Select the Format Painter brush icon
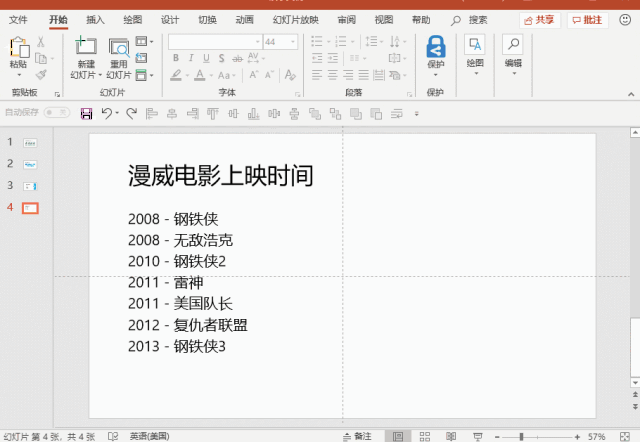The image size is (640, 442). coord(41,75)
